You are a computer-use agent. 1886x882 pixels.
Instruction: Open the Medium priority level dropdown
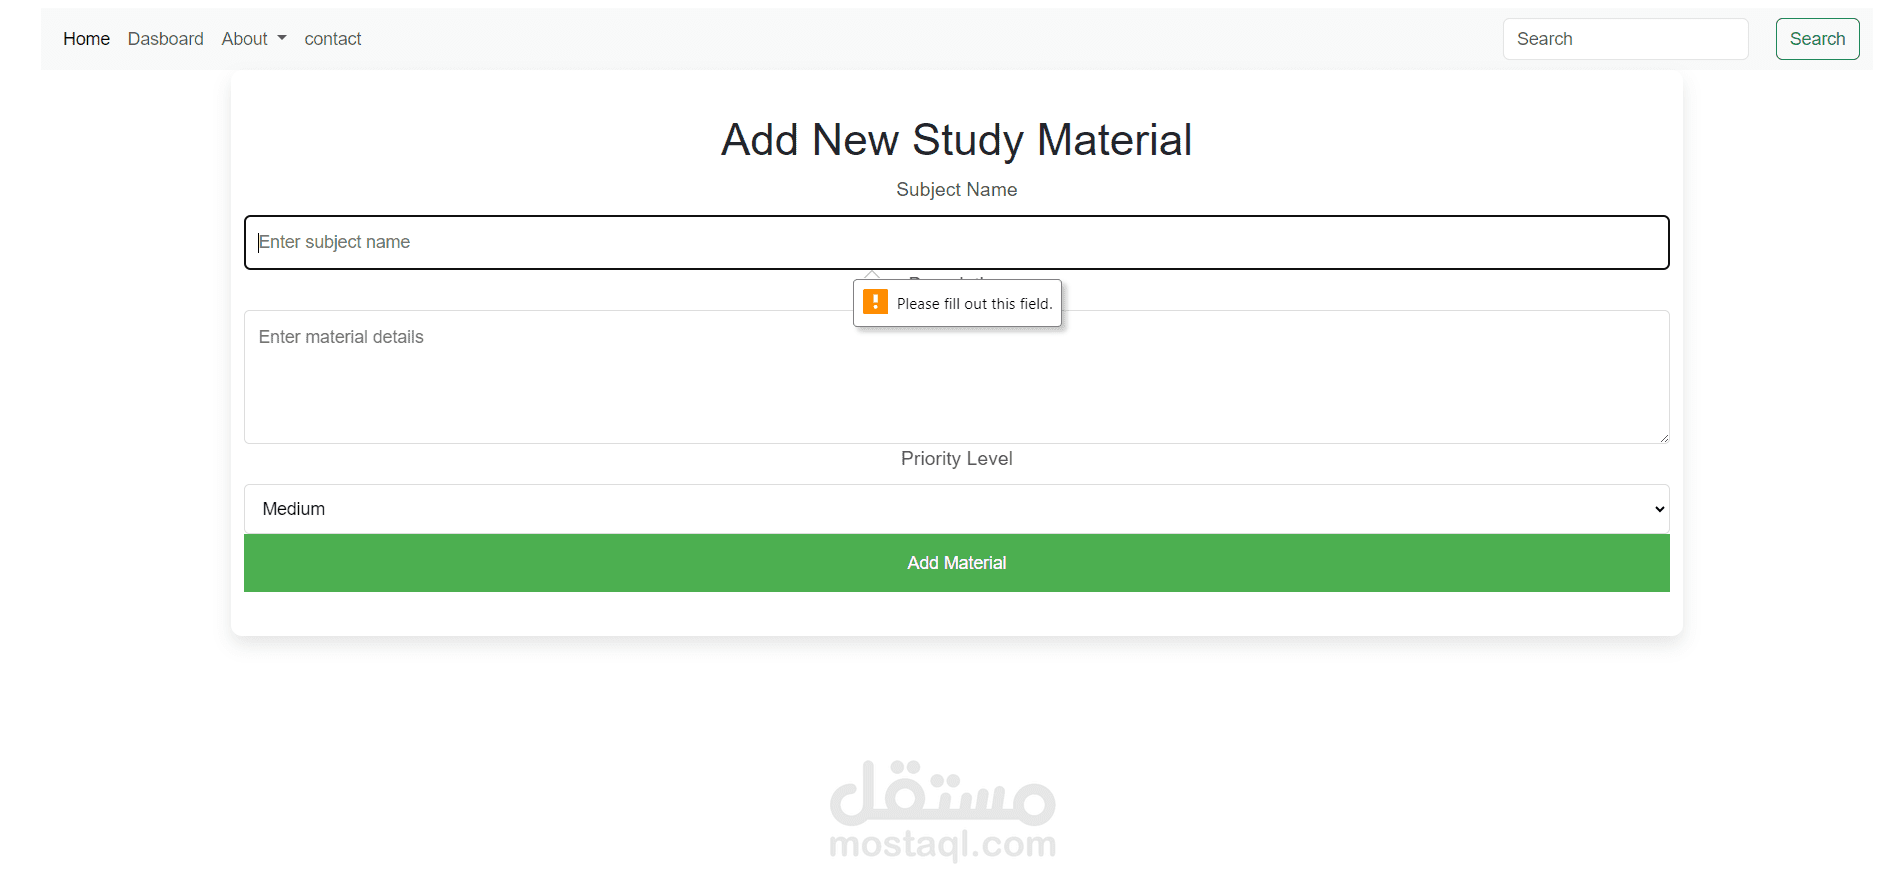[955, 509]
